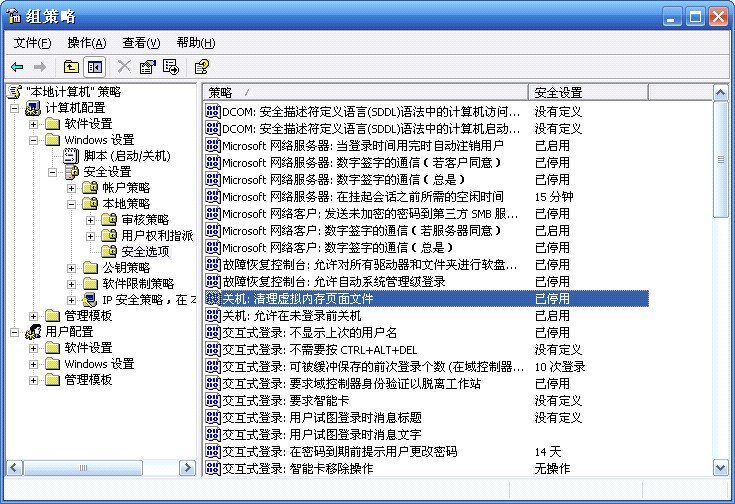Click the 安全选项 folder in tree
The width and height of the screenshot is (735, 504).
click(x=148, y=252)
